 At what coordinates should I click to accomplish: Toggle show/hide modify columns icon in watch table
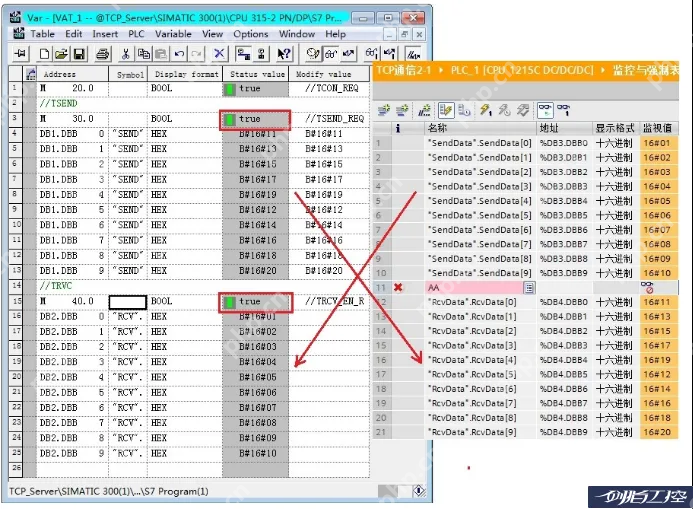click(448, 109)
